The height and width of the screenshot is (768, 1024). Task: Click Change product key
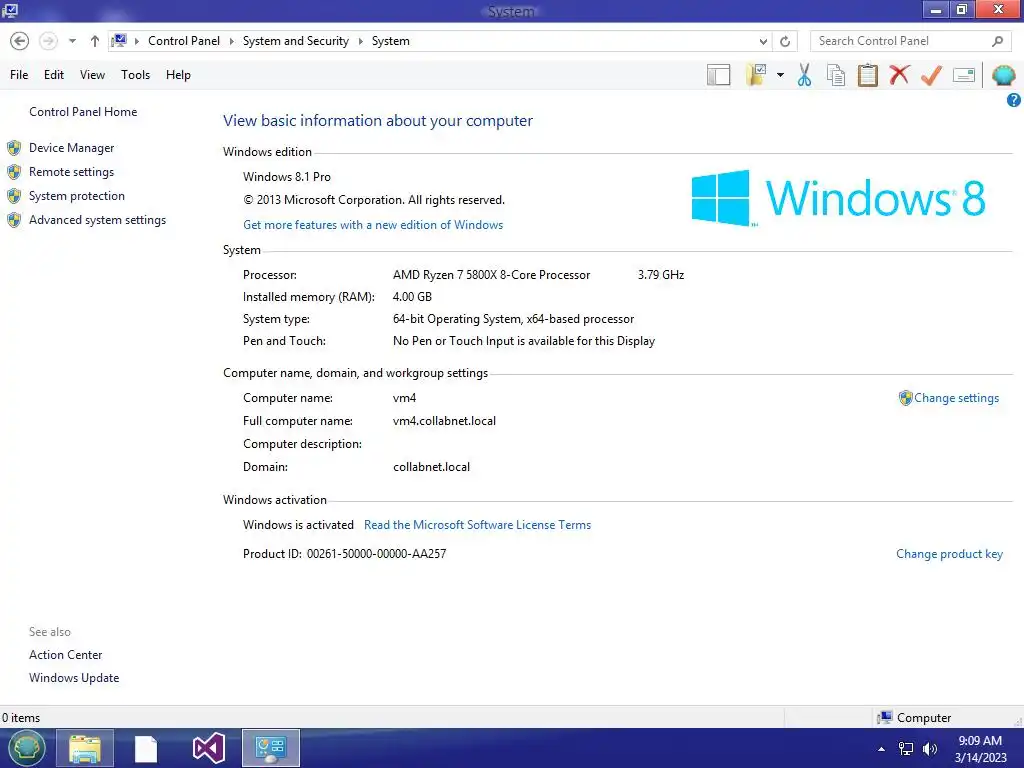click(x=949, y=554)
